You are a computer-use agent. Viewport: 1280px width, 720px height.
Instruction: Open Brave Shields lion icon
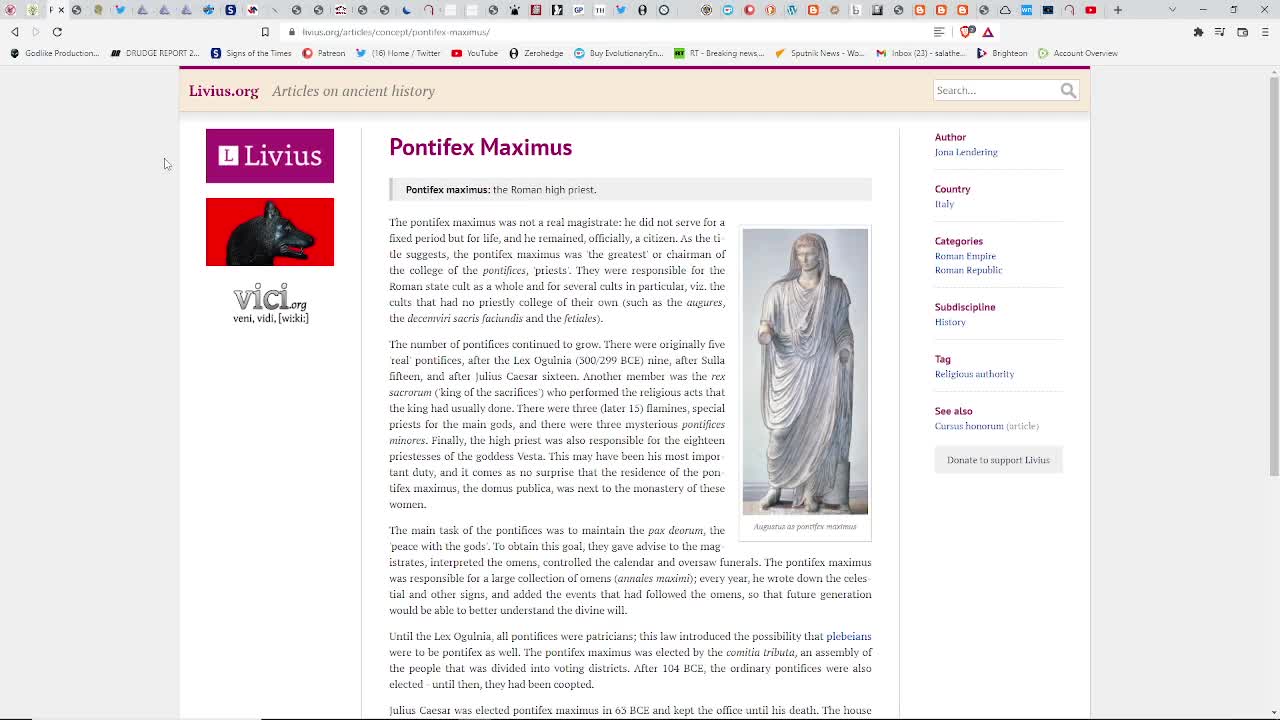coord(966,32)
